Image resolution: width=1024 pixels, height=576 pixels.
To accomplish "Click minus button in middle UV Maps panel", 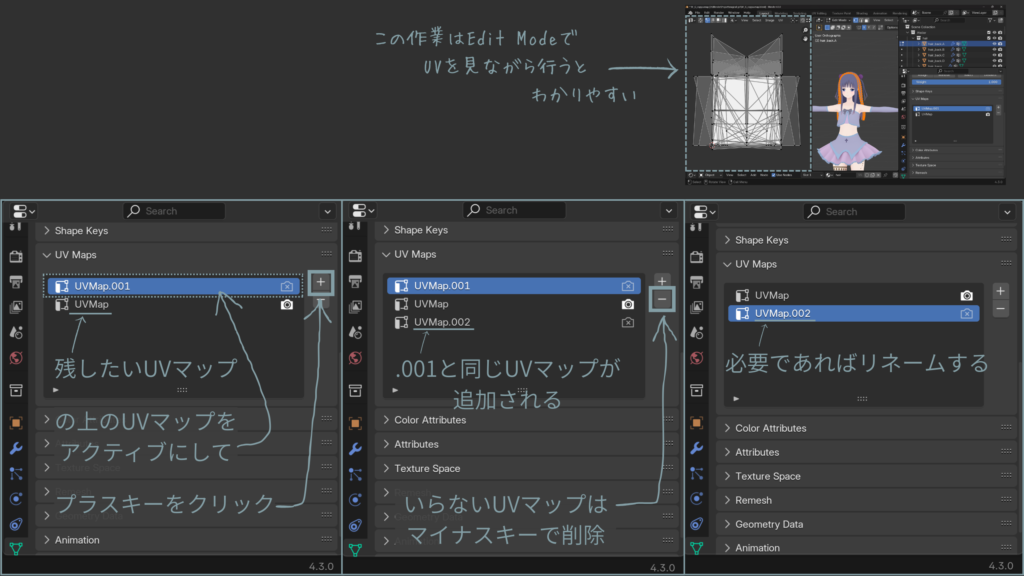I will click(661, 299).
